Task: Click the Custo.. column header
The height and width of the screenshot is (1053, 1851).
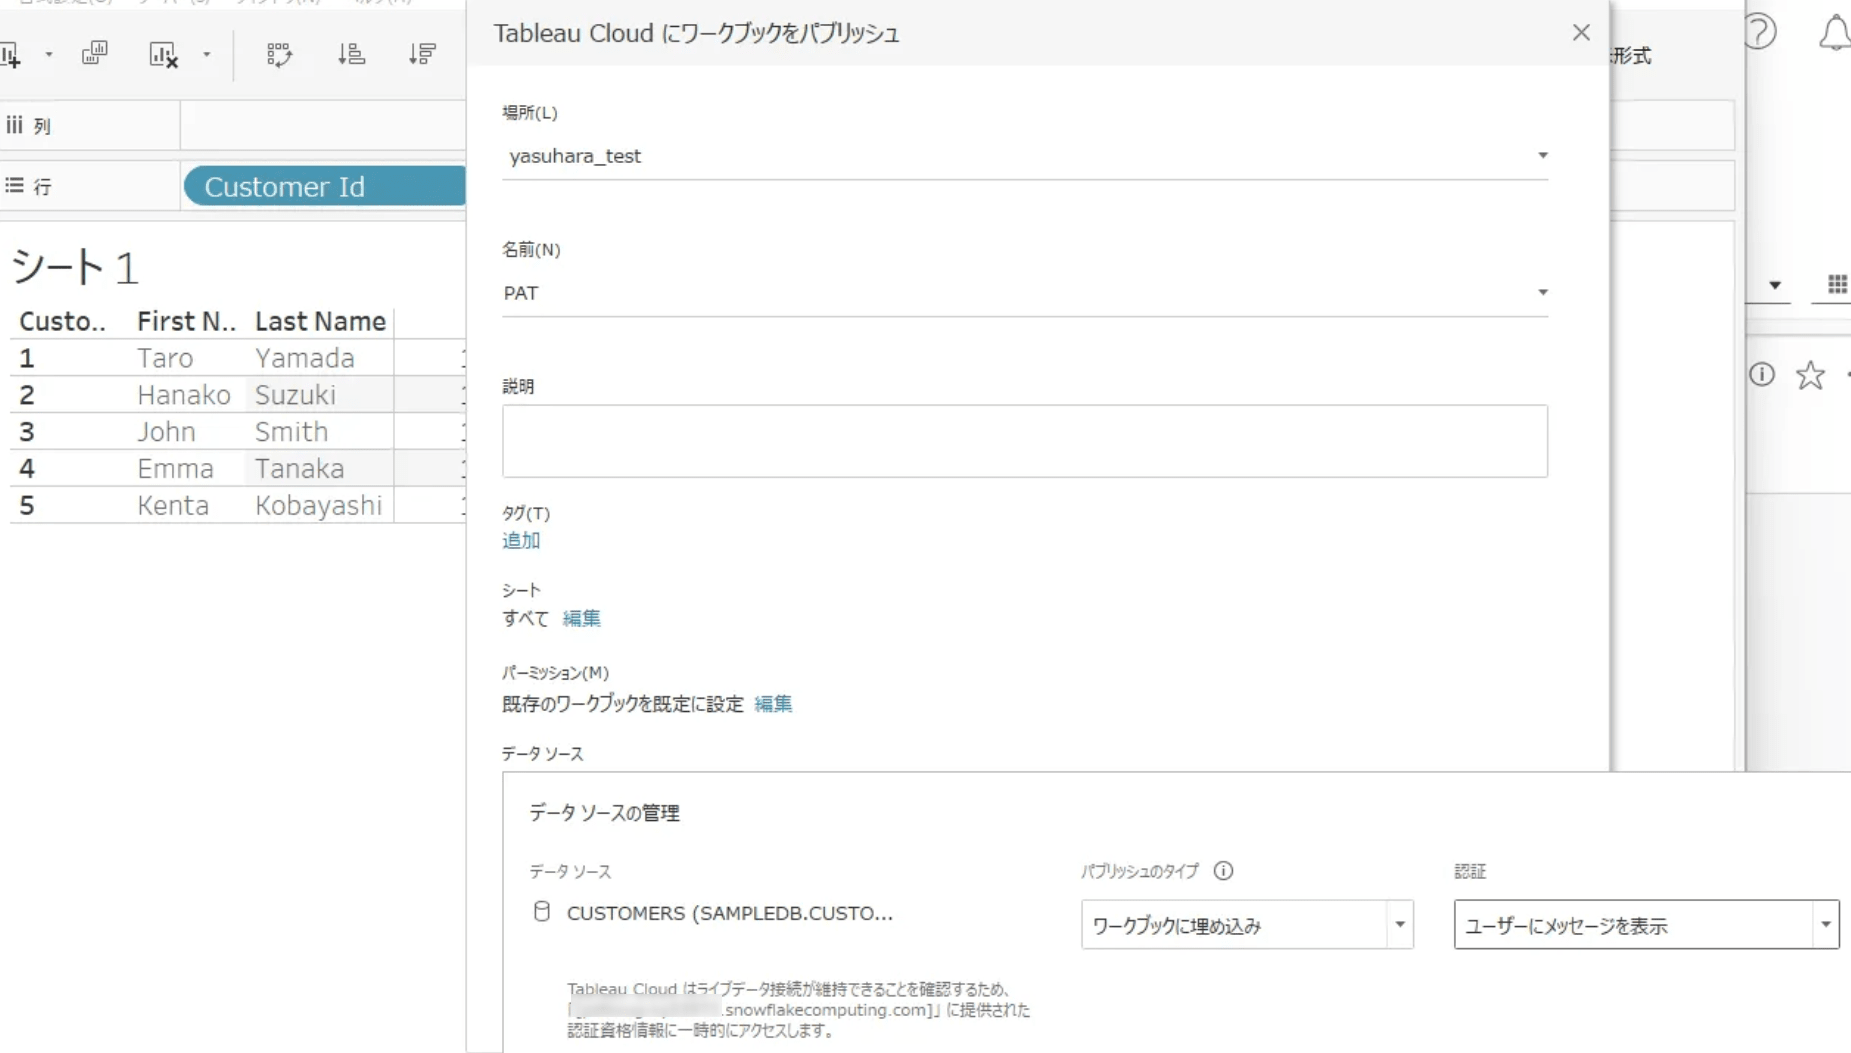Action: pyautogui.click(x=62, y=321)
